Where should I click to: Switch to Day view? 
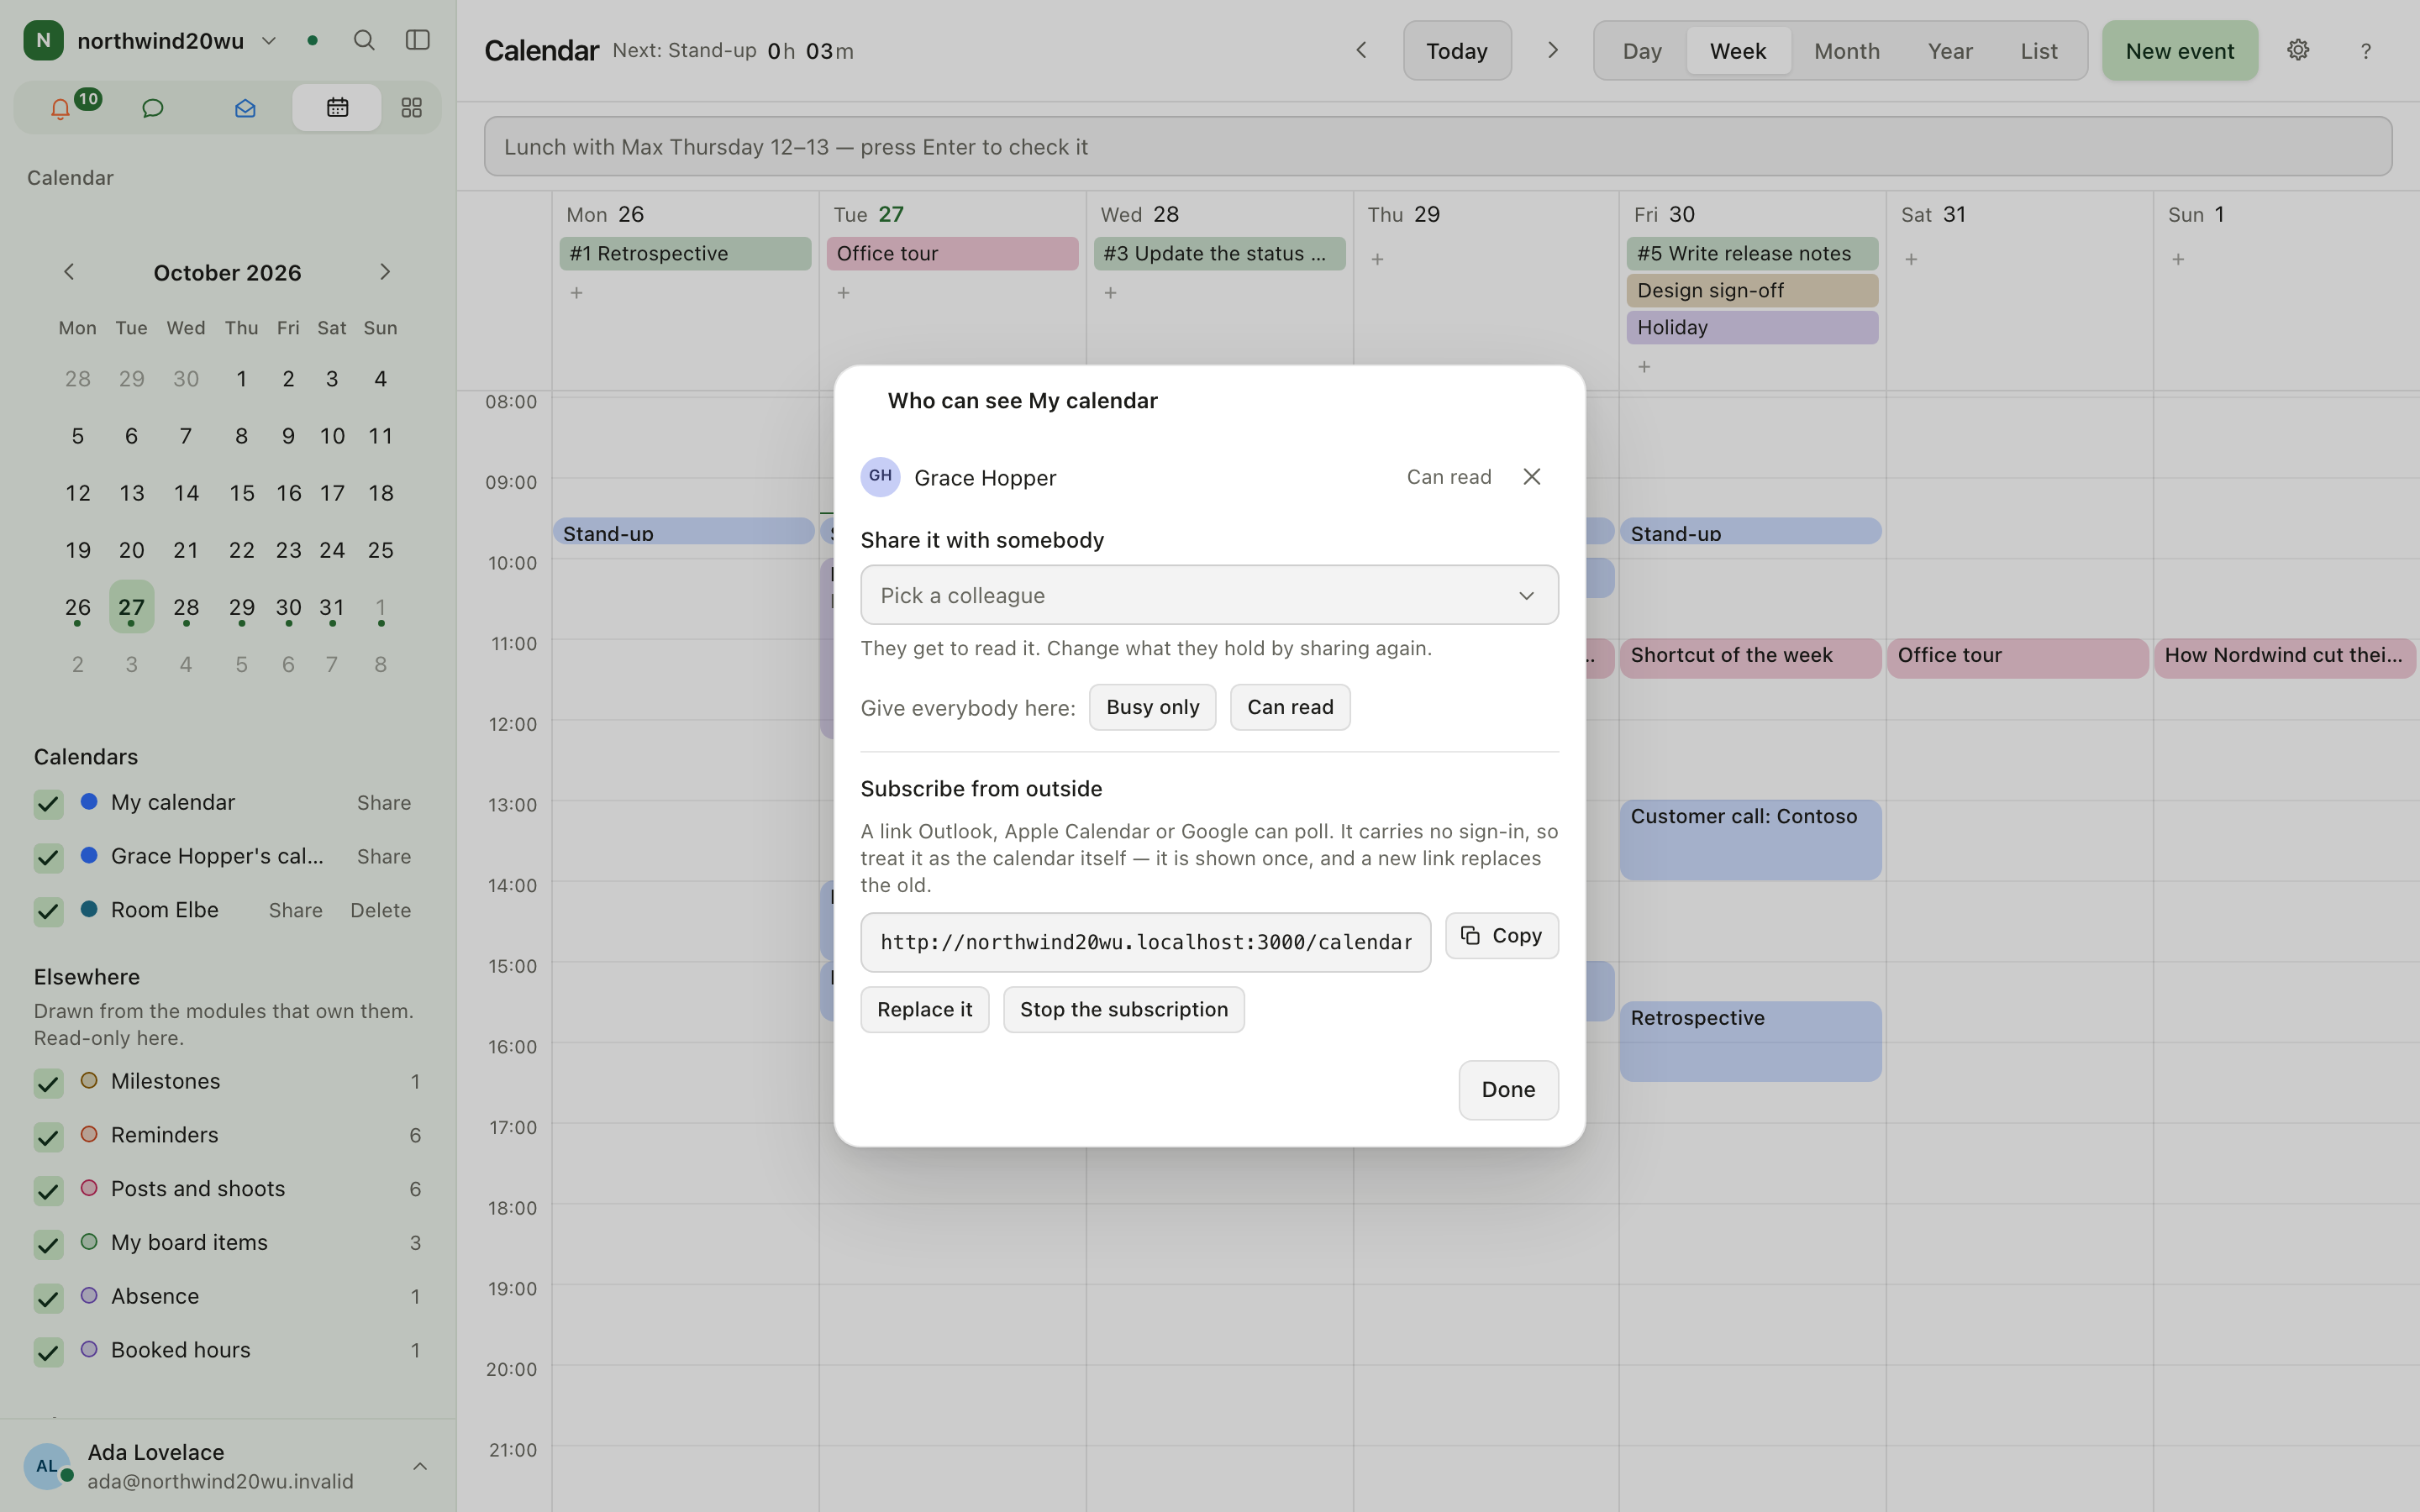click(x=1642, y=51)
